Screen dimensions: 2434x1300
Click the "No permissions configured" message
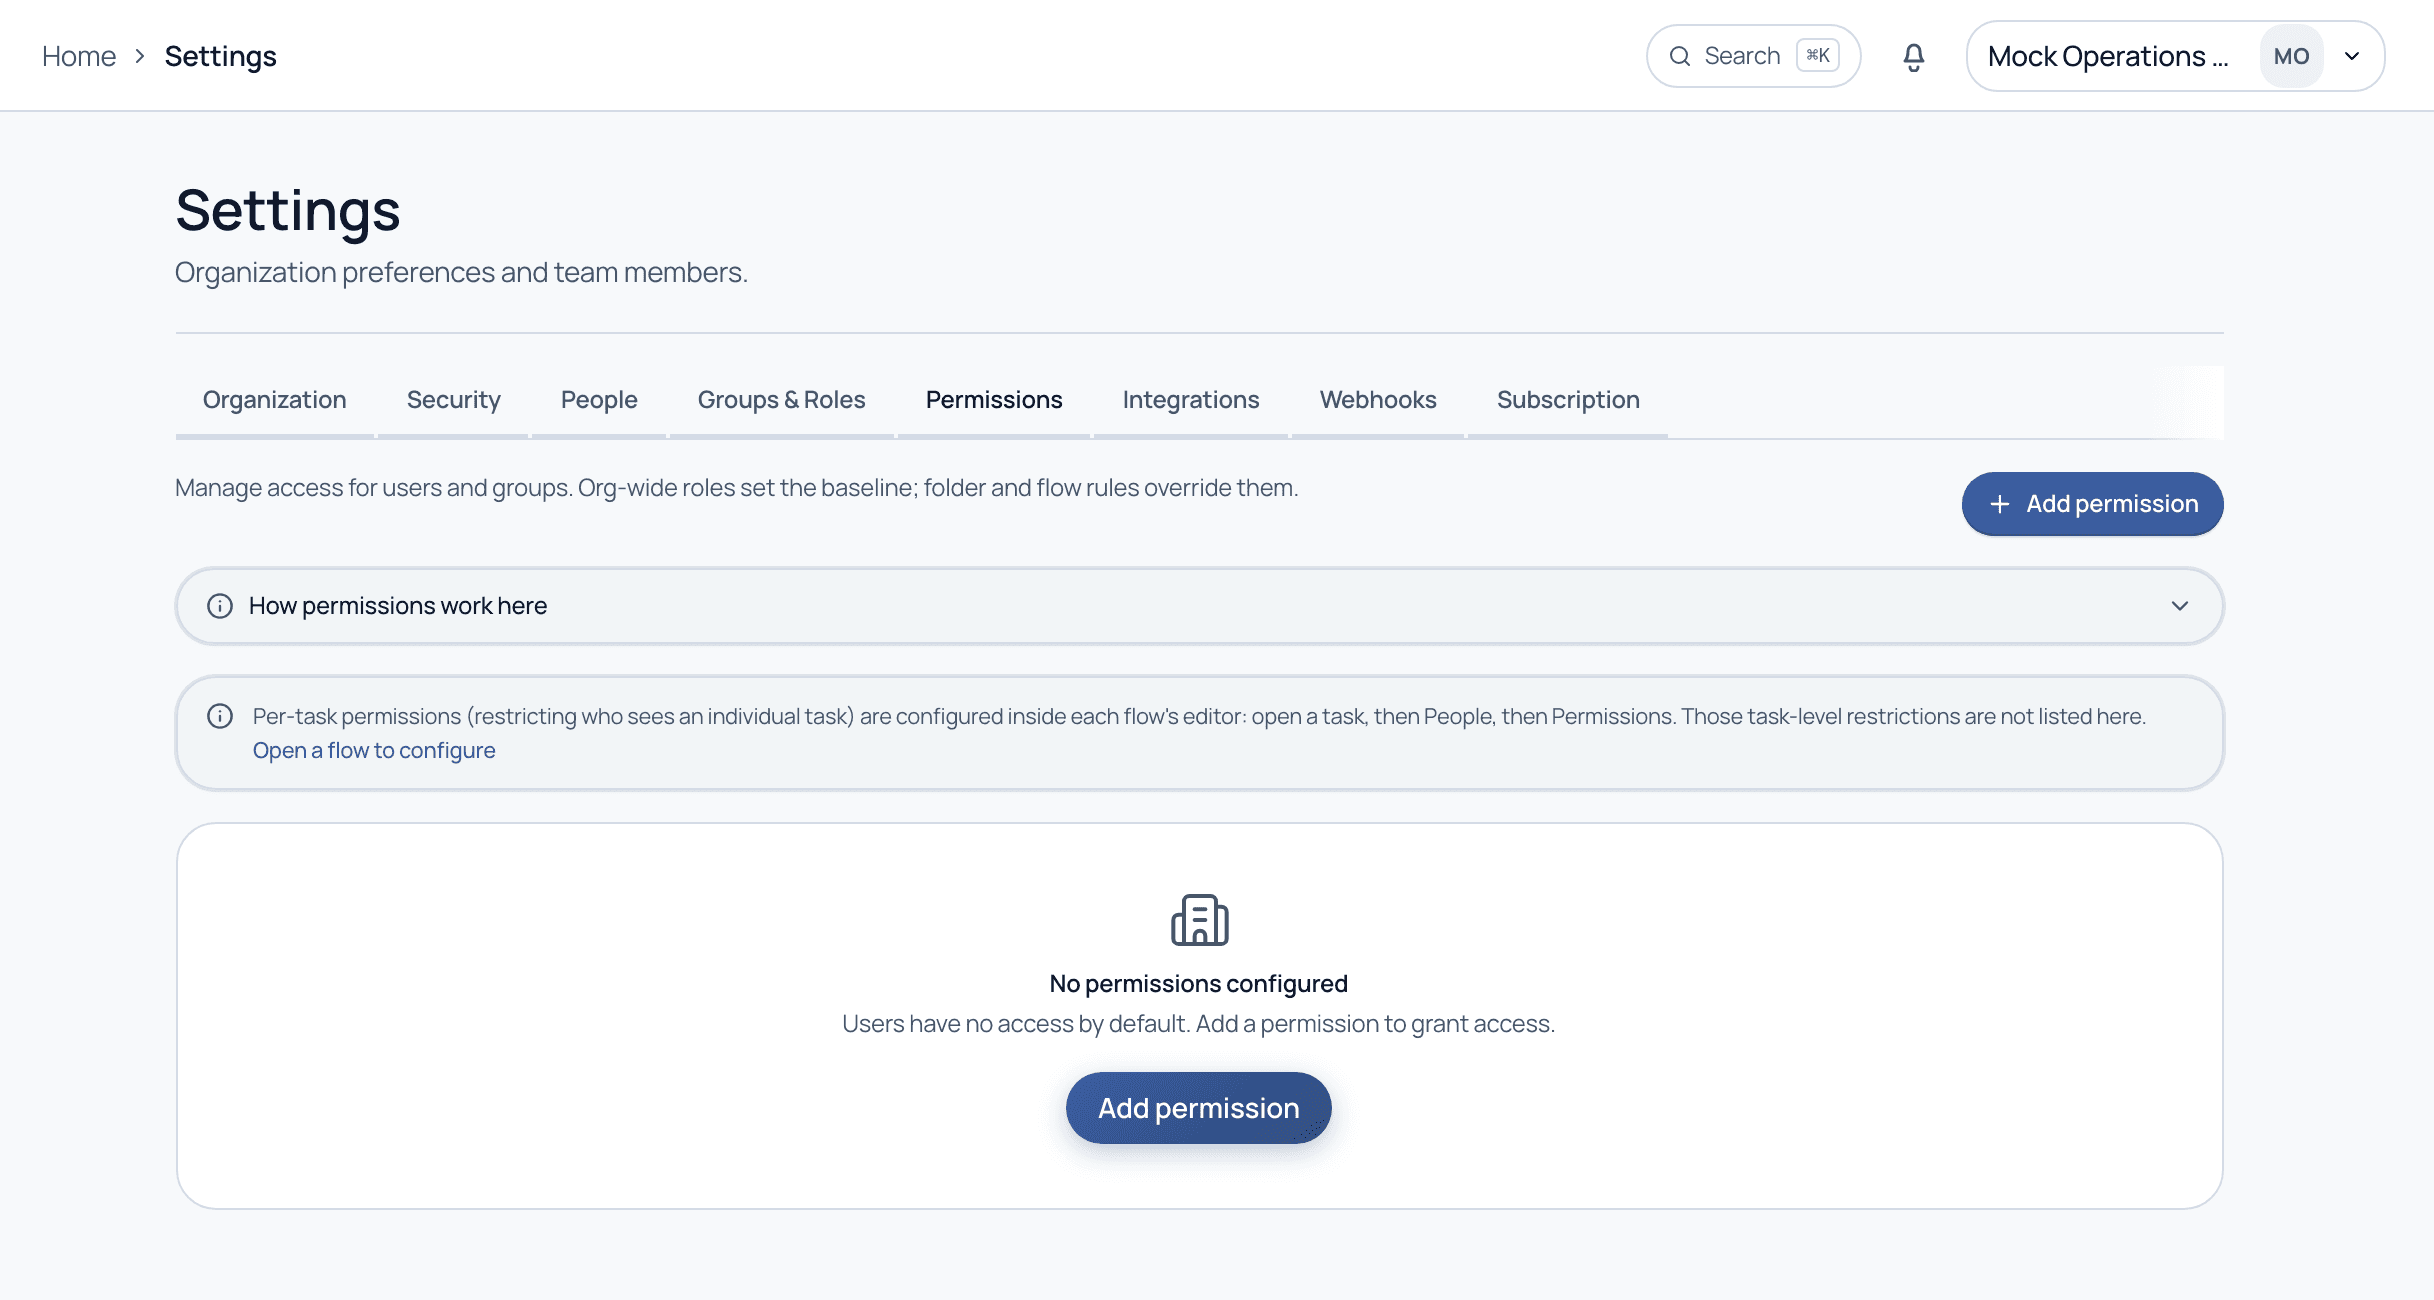click(x=1198, y=984)
